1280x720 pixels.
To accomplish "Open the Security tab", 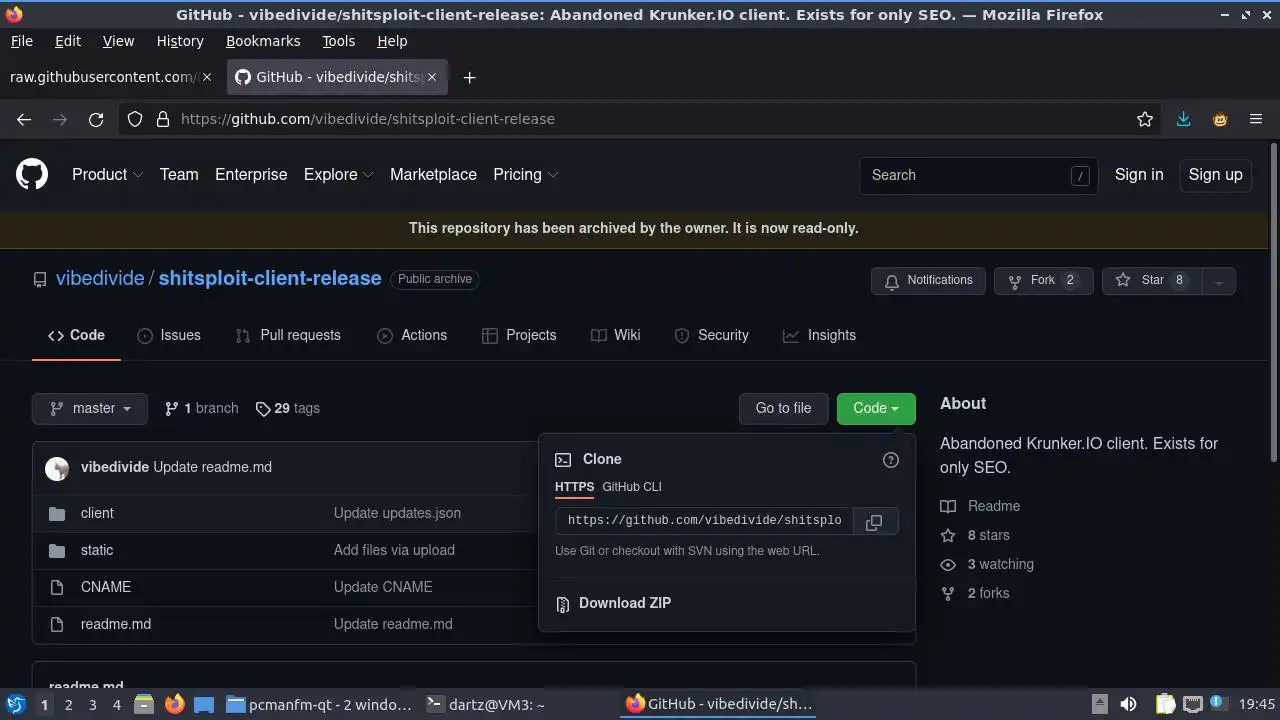I will pos(711,336).
